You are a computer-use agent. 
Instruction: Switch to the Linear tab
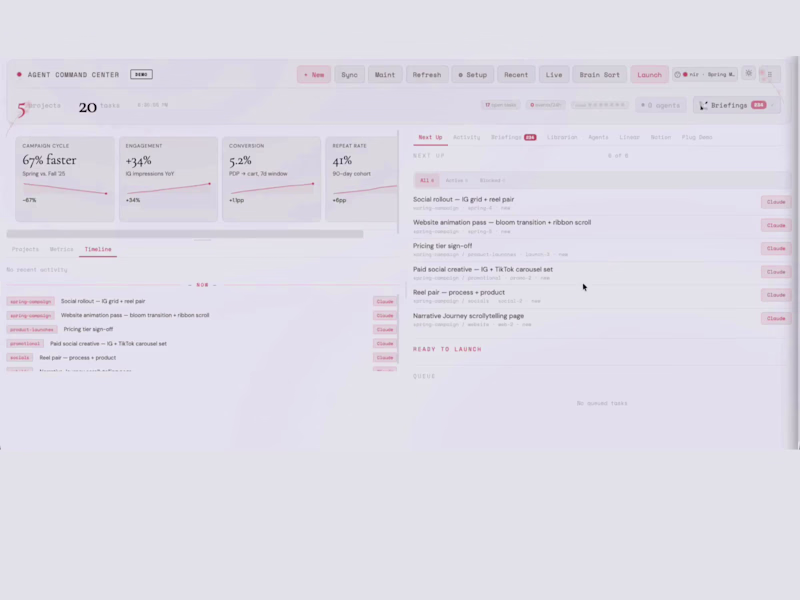(x=629, y=137)
